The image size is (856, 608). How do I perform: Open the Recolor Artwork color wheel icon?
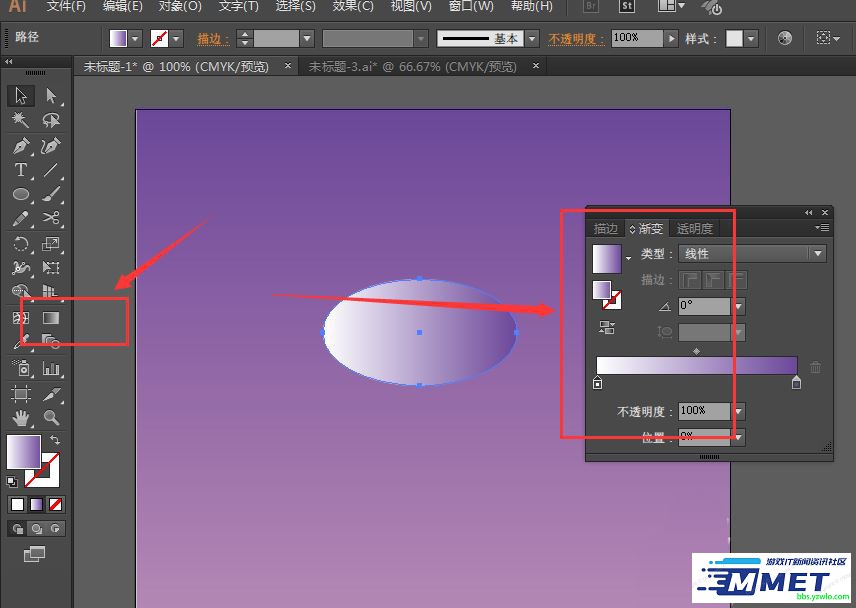click(x=784, y=38)
